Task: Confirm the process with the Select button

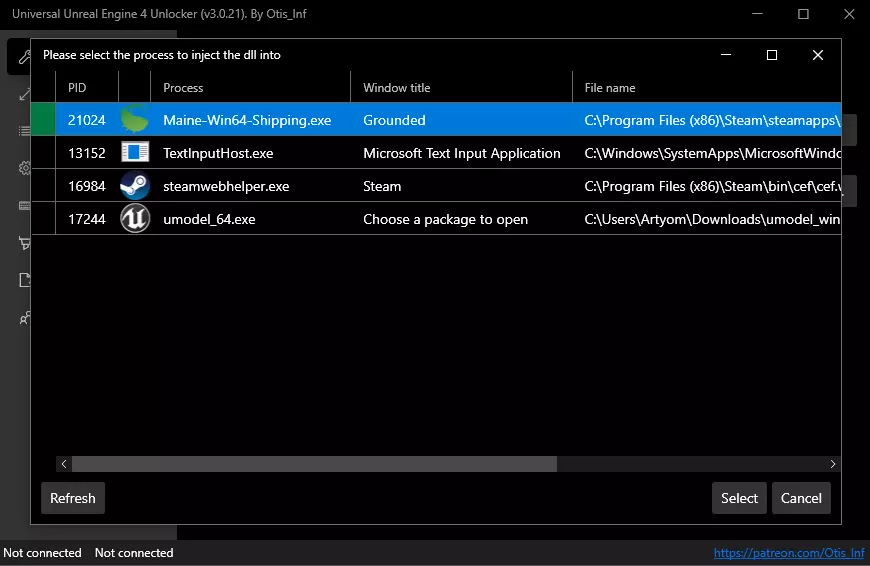Action: [x=739, y=498]
